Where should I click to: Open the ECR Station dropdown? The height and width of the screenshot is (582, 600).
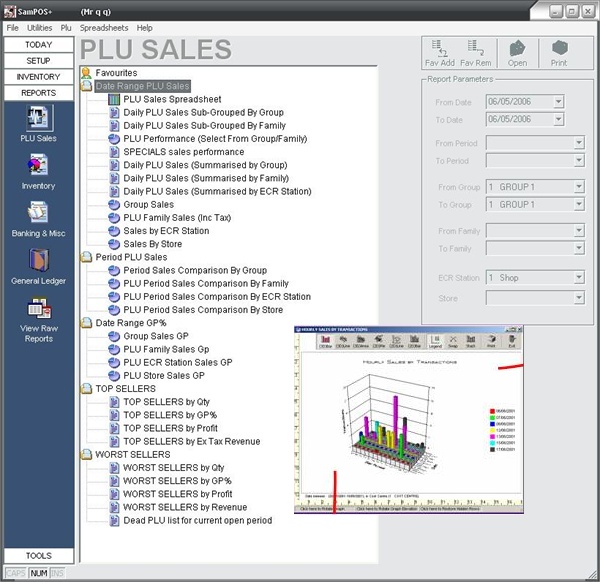point(579,277)
